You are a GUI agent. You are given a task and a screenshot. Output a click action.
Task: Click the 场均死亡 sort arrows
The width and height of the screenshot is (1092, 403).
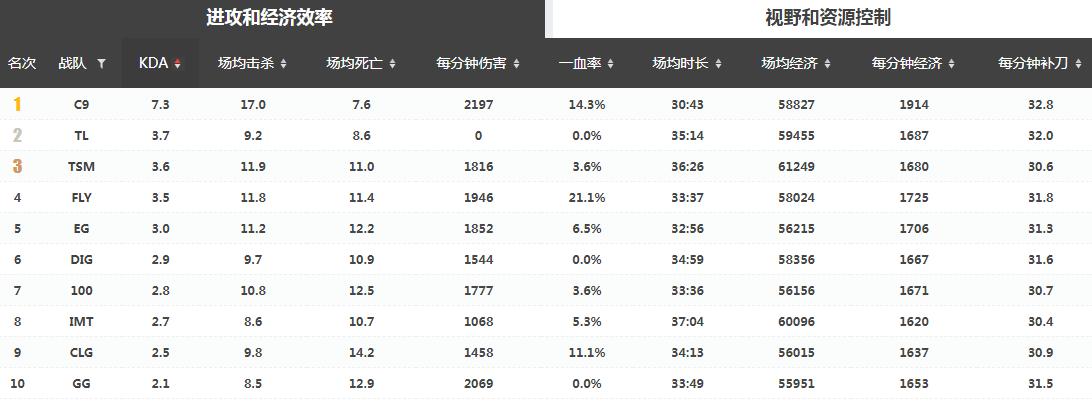pyautogui.click(x=392, y=64)
